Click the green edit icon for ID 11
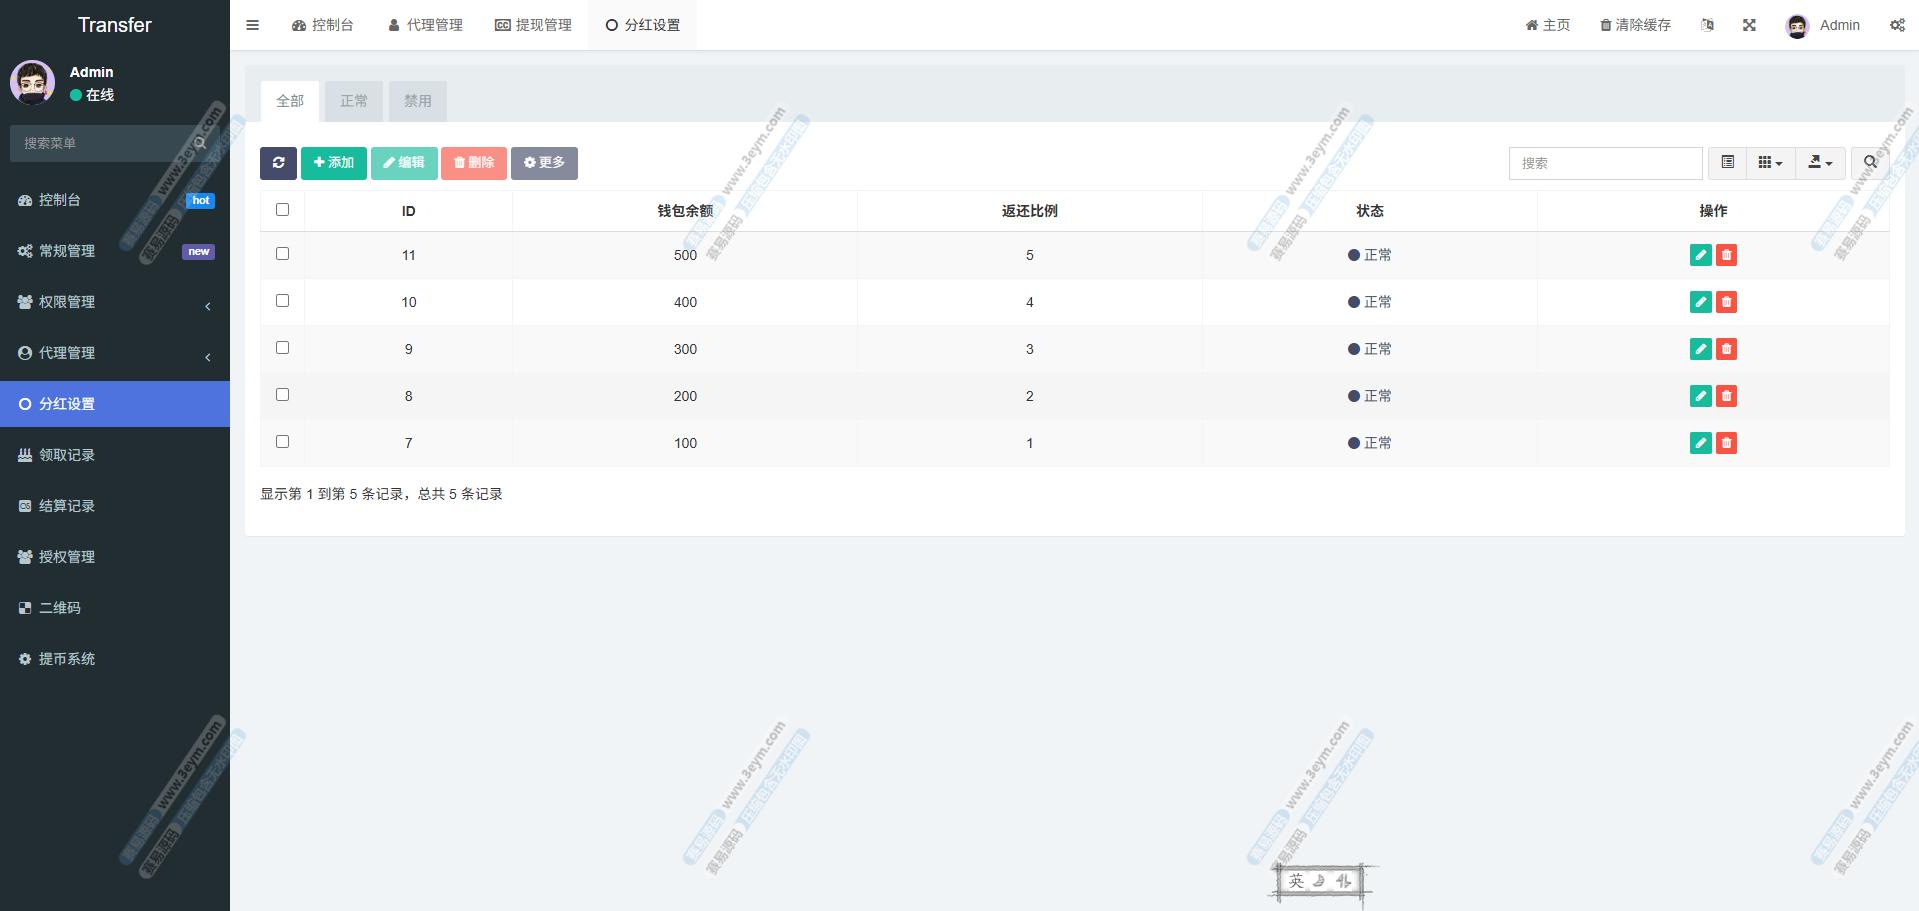 (1700, 255)
